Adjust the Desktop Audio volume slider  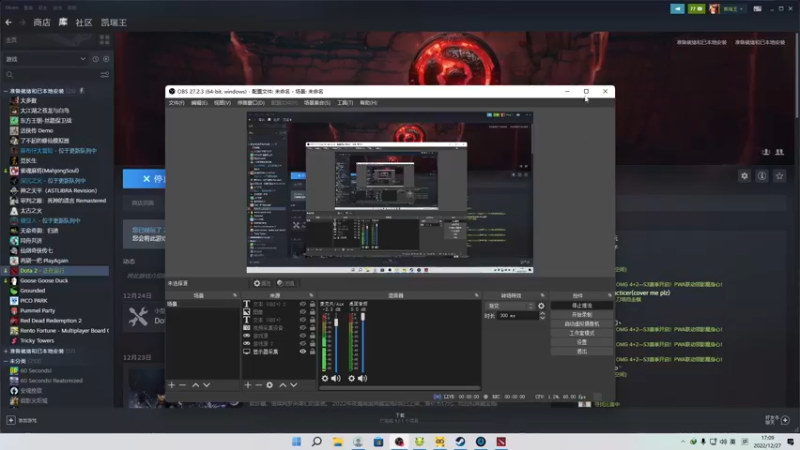point(363,317)
